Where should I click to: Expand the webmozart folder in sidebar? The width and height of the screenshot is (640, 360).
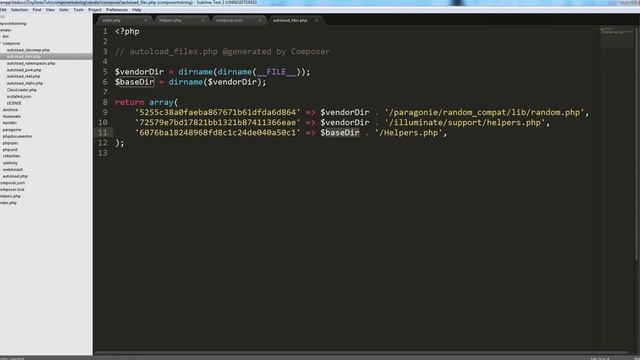13,169
